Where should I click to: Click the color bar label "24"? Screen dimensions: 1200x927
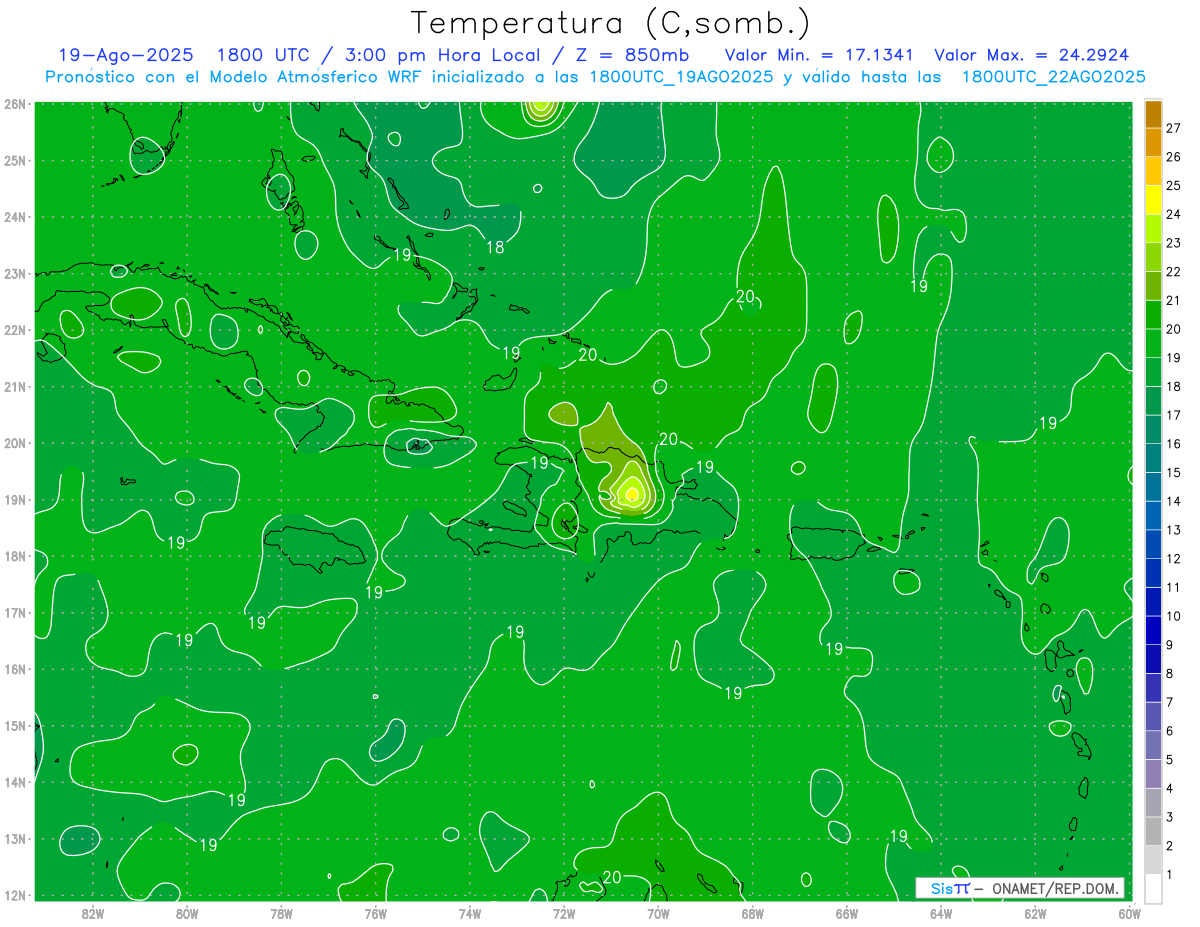click(x=1173, y=215)
